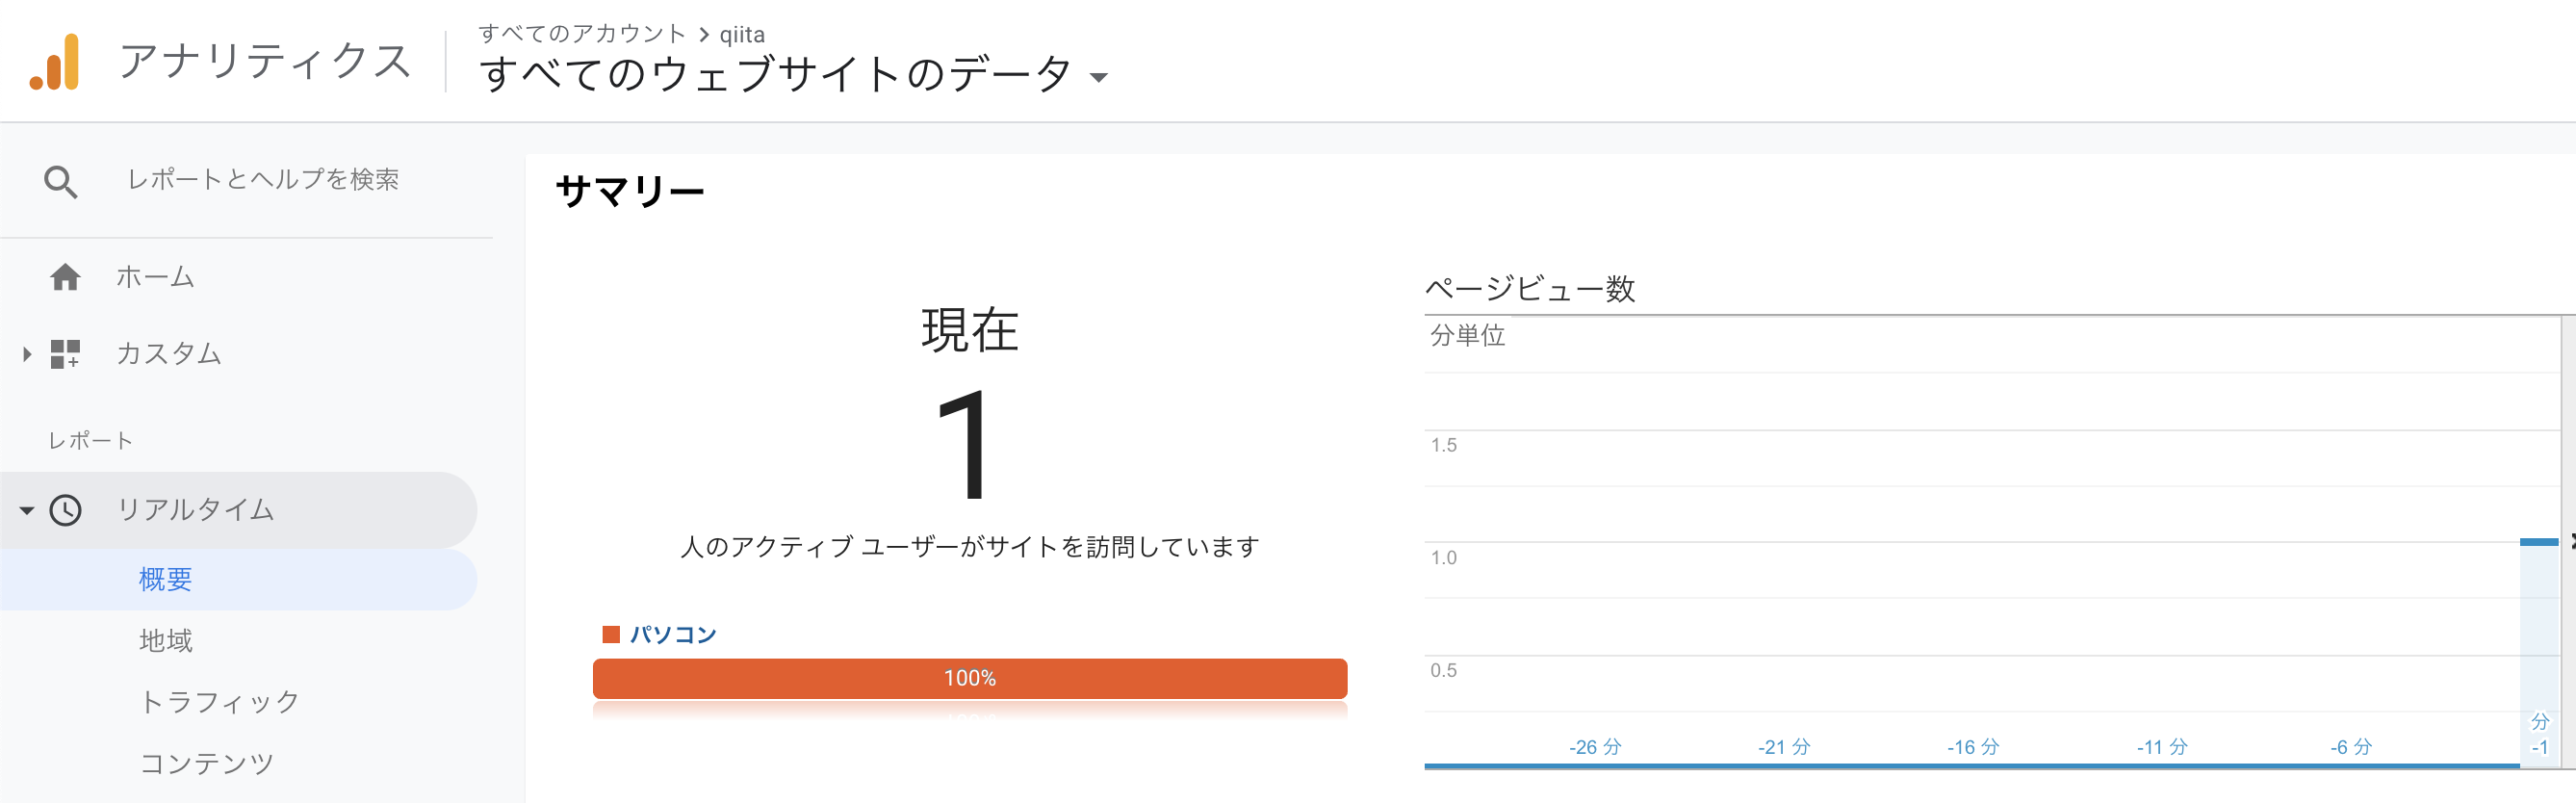Click the orange パソコン legend square
Image resolution: width=2576 pixels, height=803 pixels.
(611, 632)
